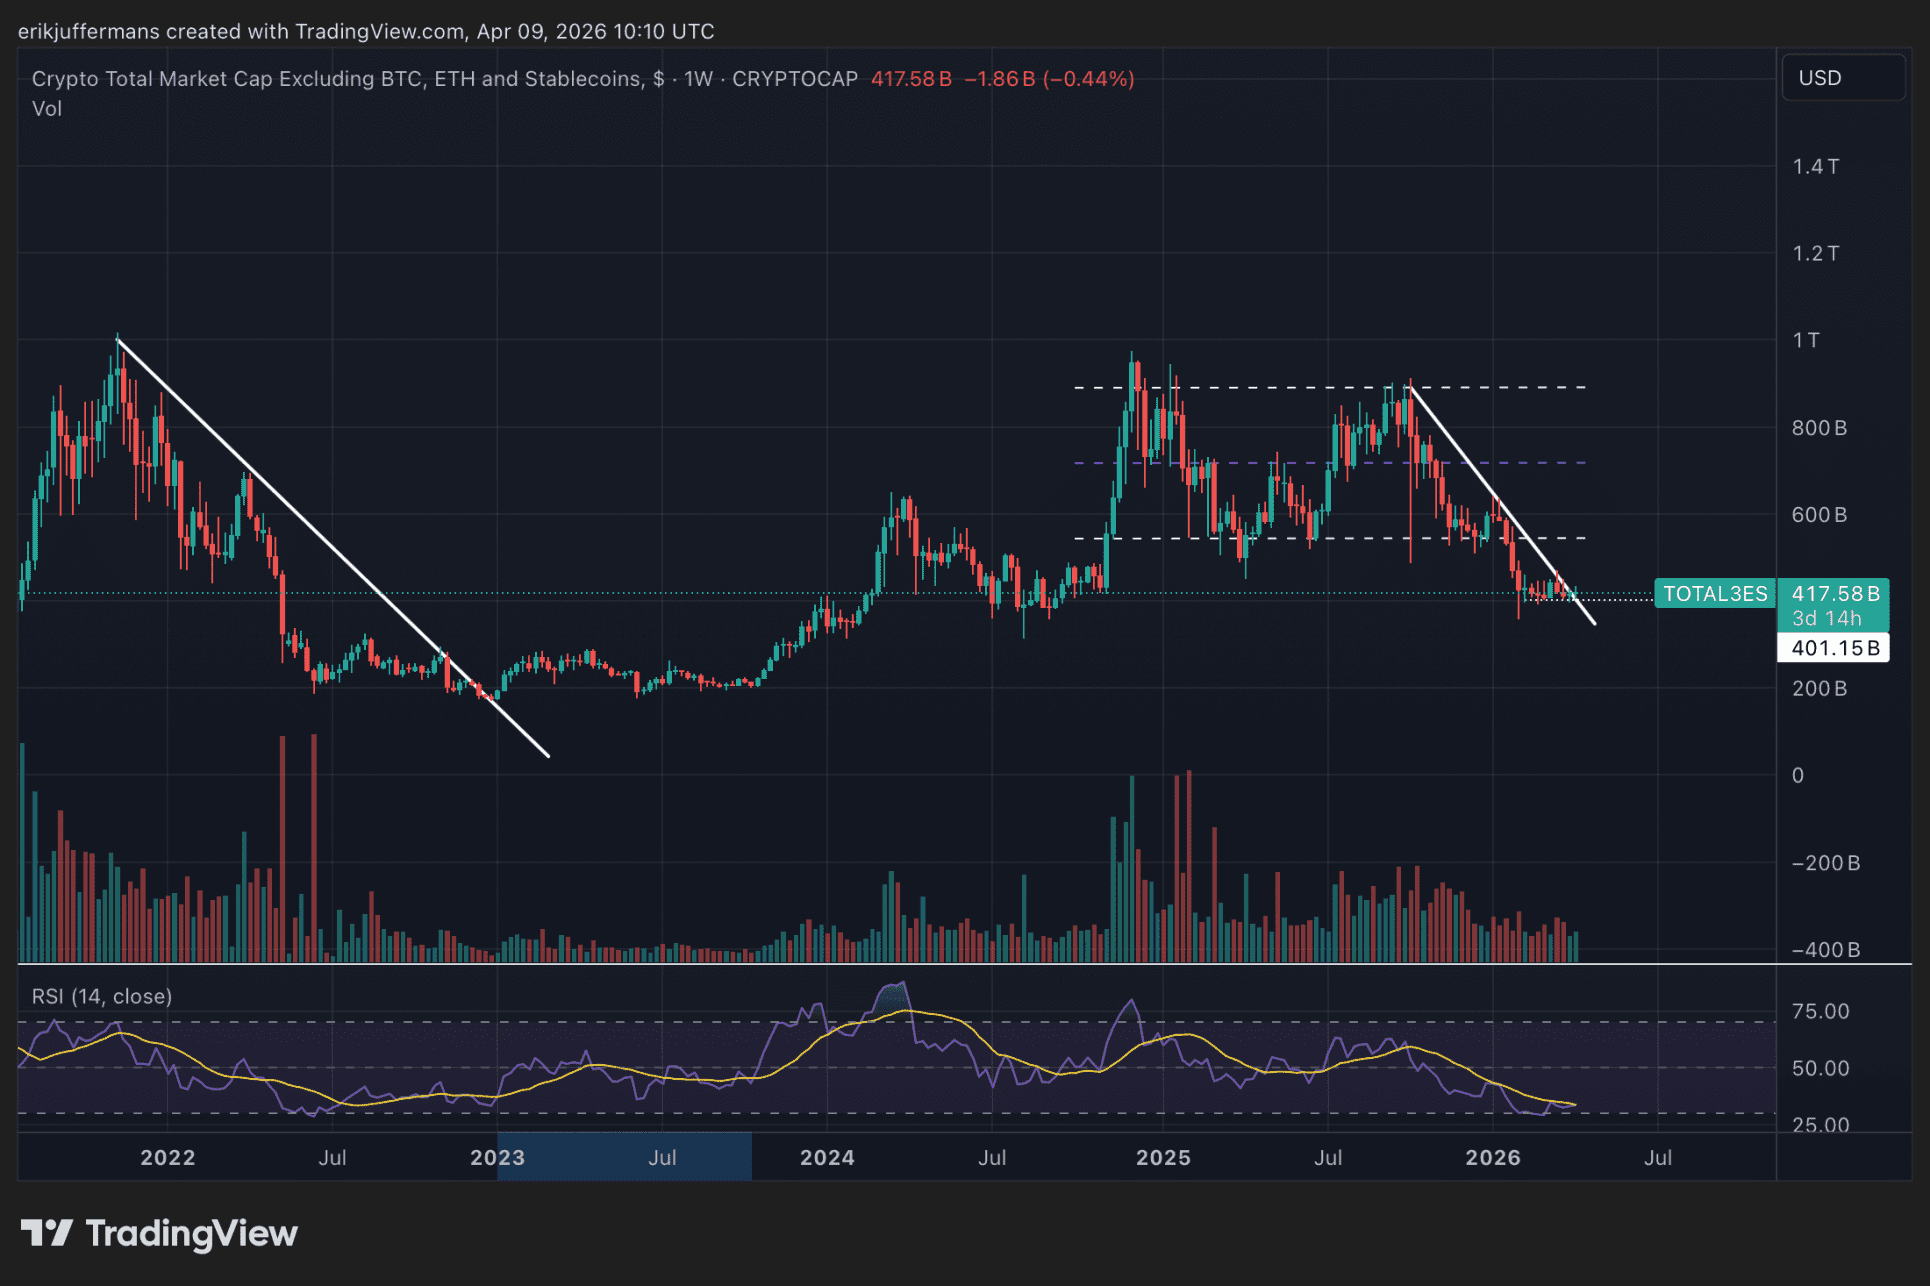Click the 1W interval in the legend

(698, 79)
